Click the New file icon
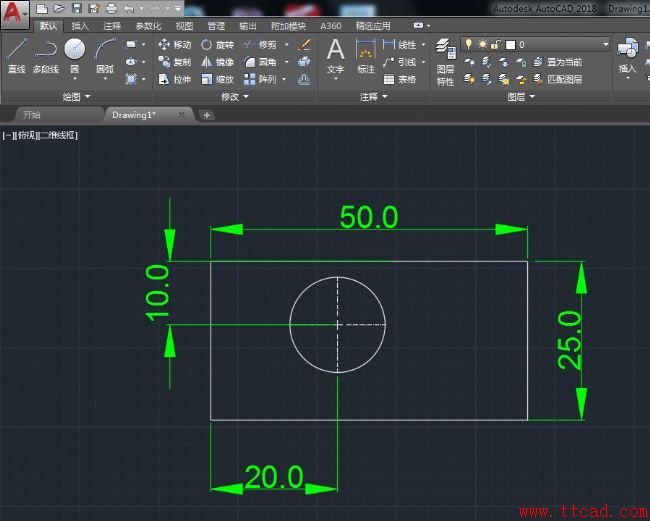650x521 pixels. 41,8
